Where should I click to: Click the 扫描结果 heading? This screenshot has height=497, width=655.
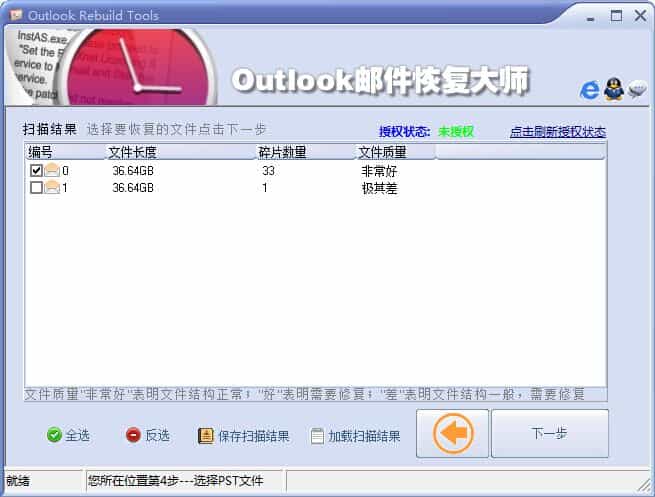coord(50,129)
